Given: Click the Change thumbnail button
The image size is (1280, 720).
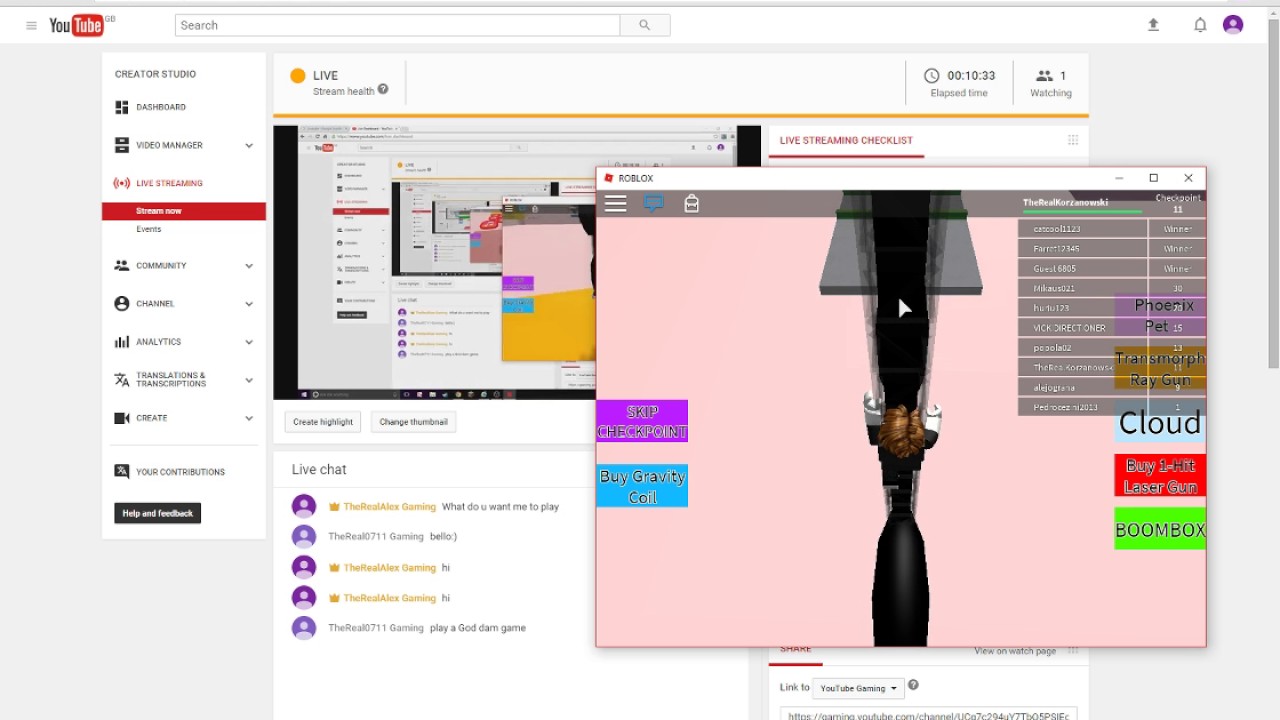Looking at the screenshot, I should (413, 422).
